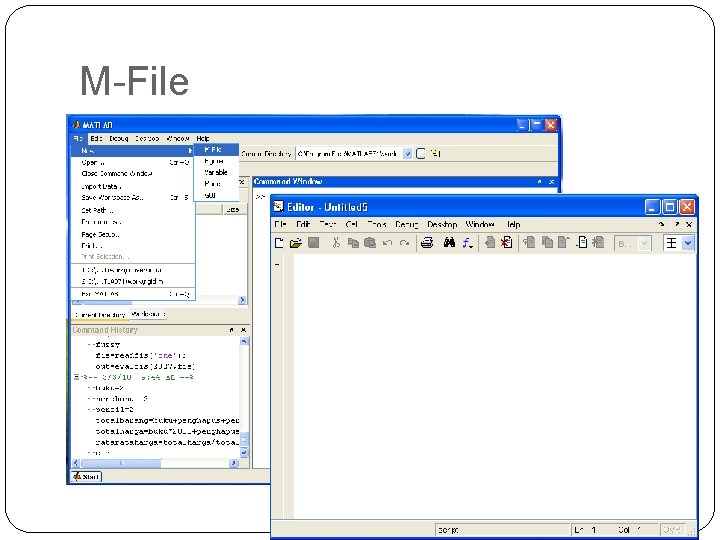Open the Debug menu in MATLAB window

coord(119,138)
